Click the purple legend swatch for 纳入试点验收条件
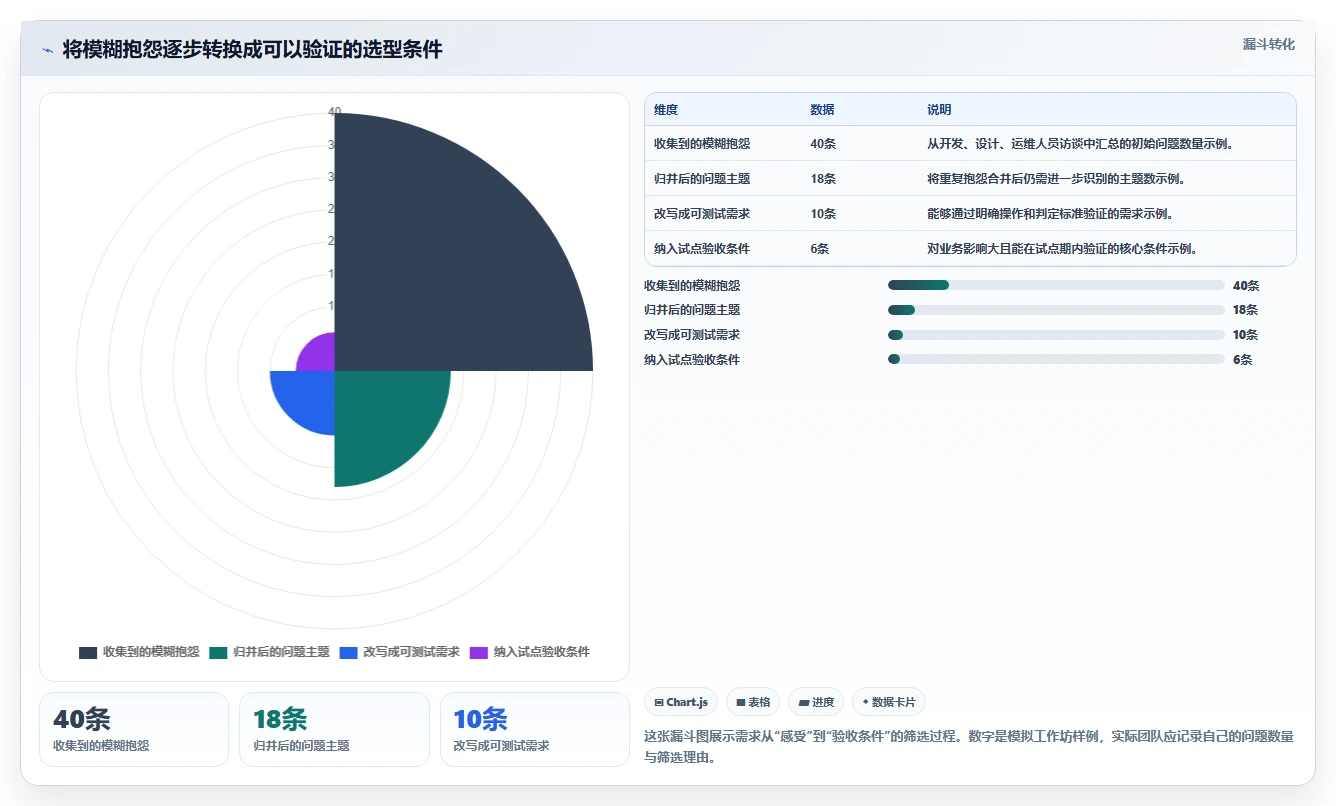This screenshot has height=806, width=1336. (479, 652)
